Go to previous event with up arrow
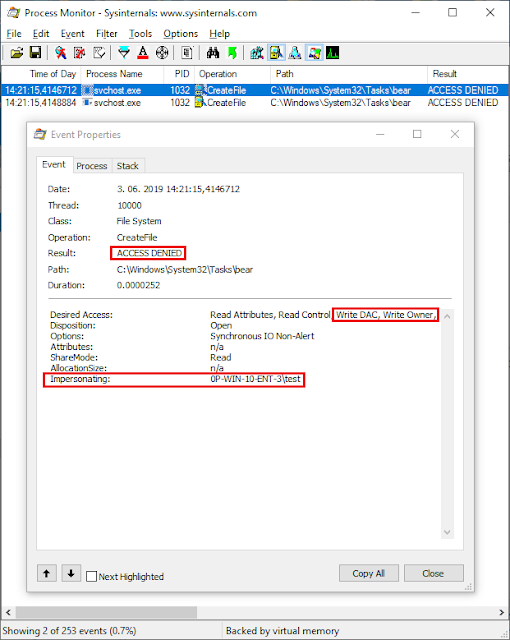510x640 pixels. click(47, 573)
